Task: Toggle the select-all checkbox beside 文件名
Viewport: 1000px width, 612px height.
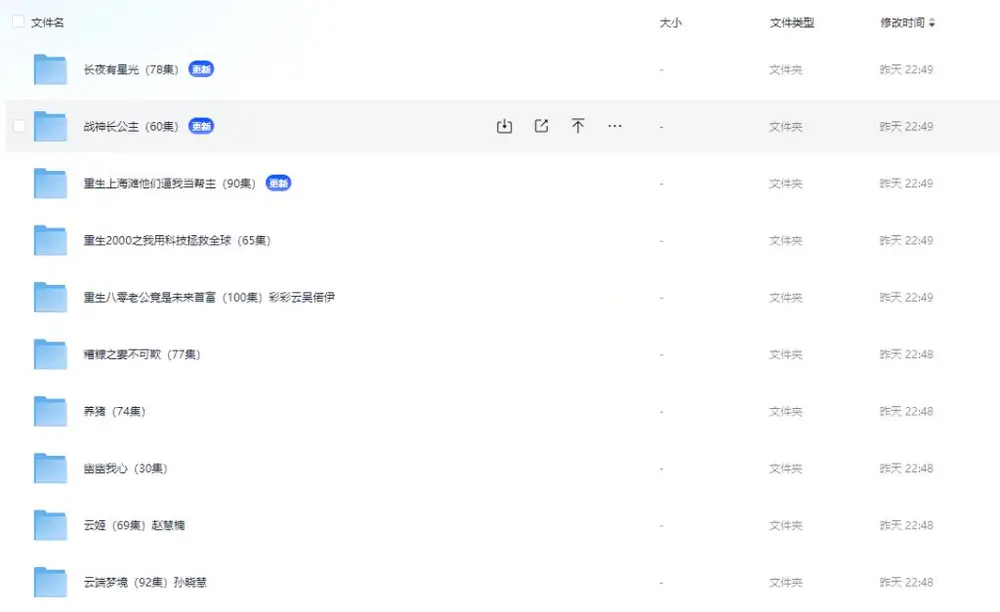Action: click(18, 22)
